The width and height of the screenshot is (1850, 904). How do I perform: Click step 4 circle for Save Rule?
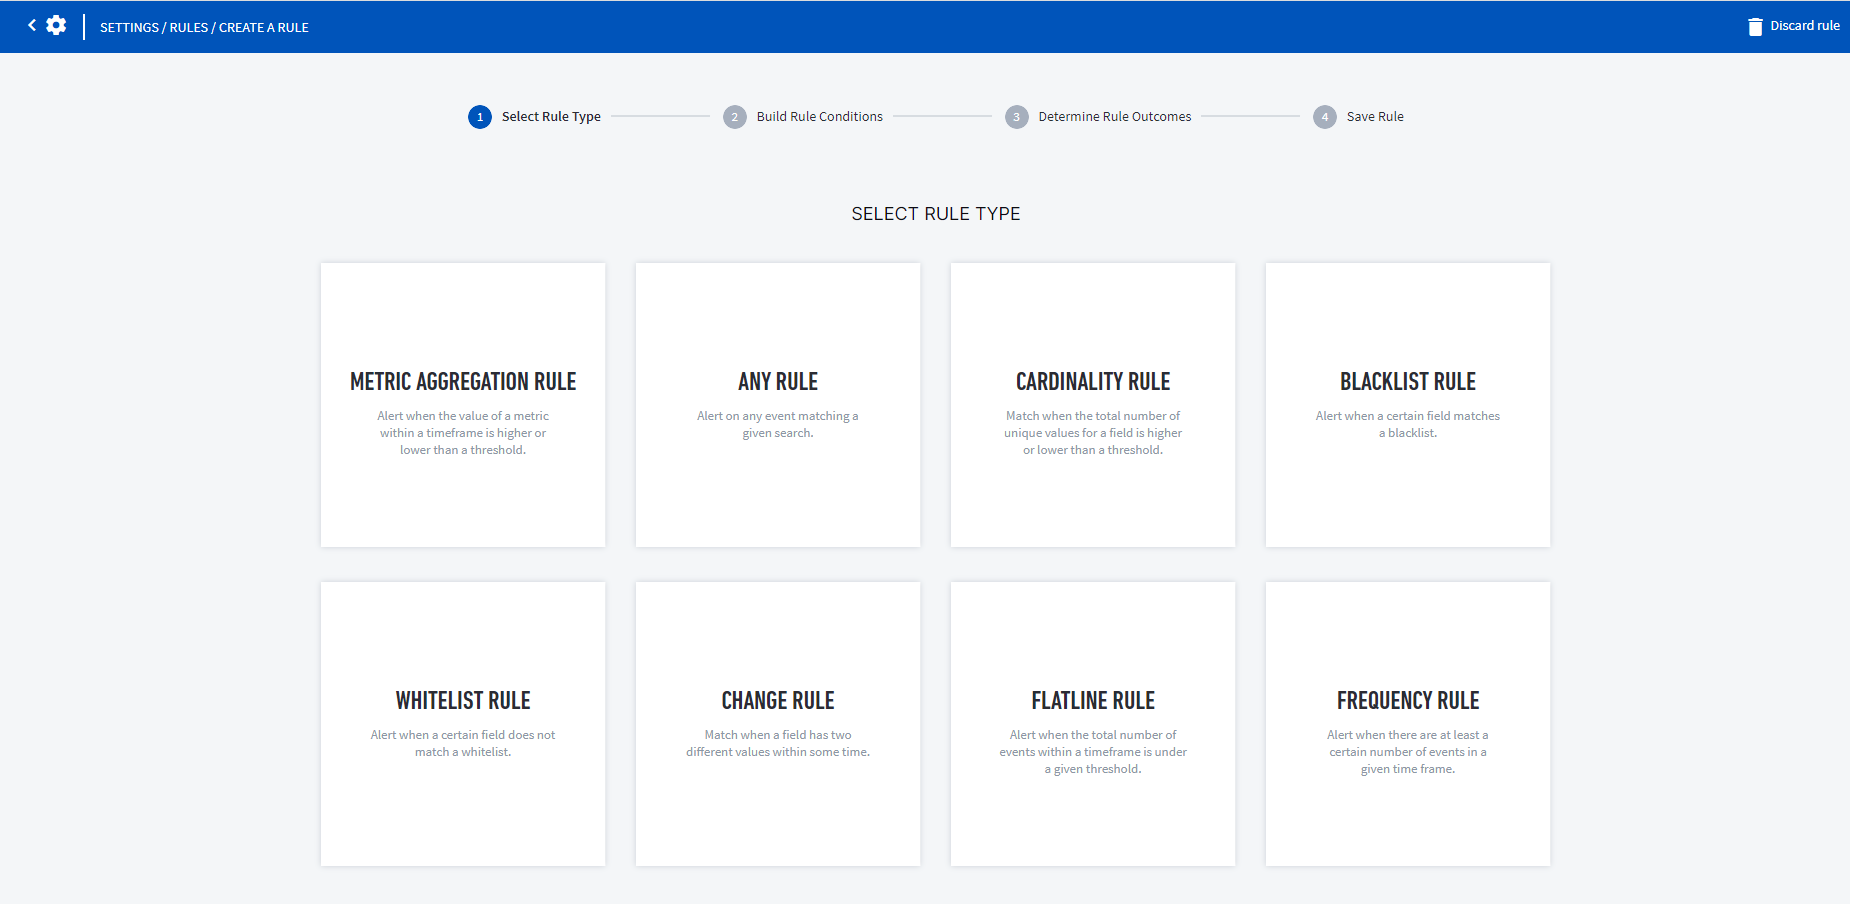click(x=1325, y=117)
